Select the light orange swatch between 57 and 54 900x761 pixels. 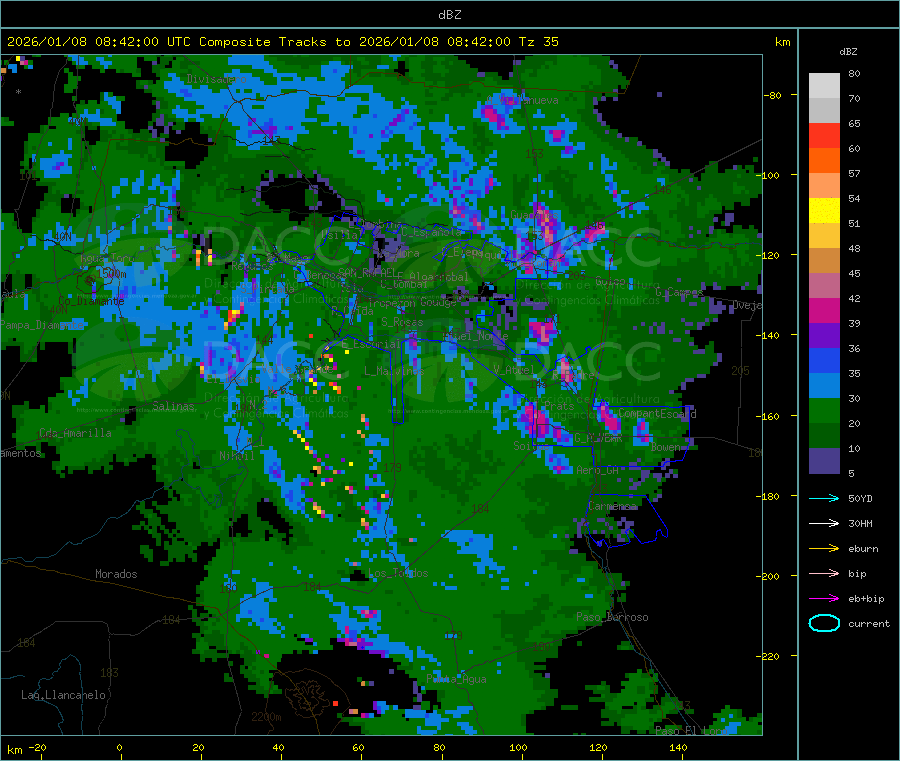pos(824,185)
